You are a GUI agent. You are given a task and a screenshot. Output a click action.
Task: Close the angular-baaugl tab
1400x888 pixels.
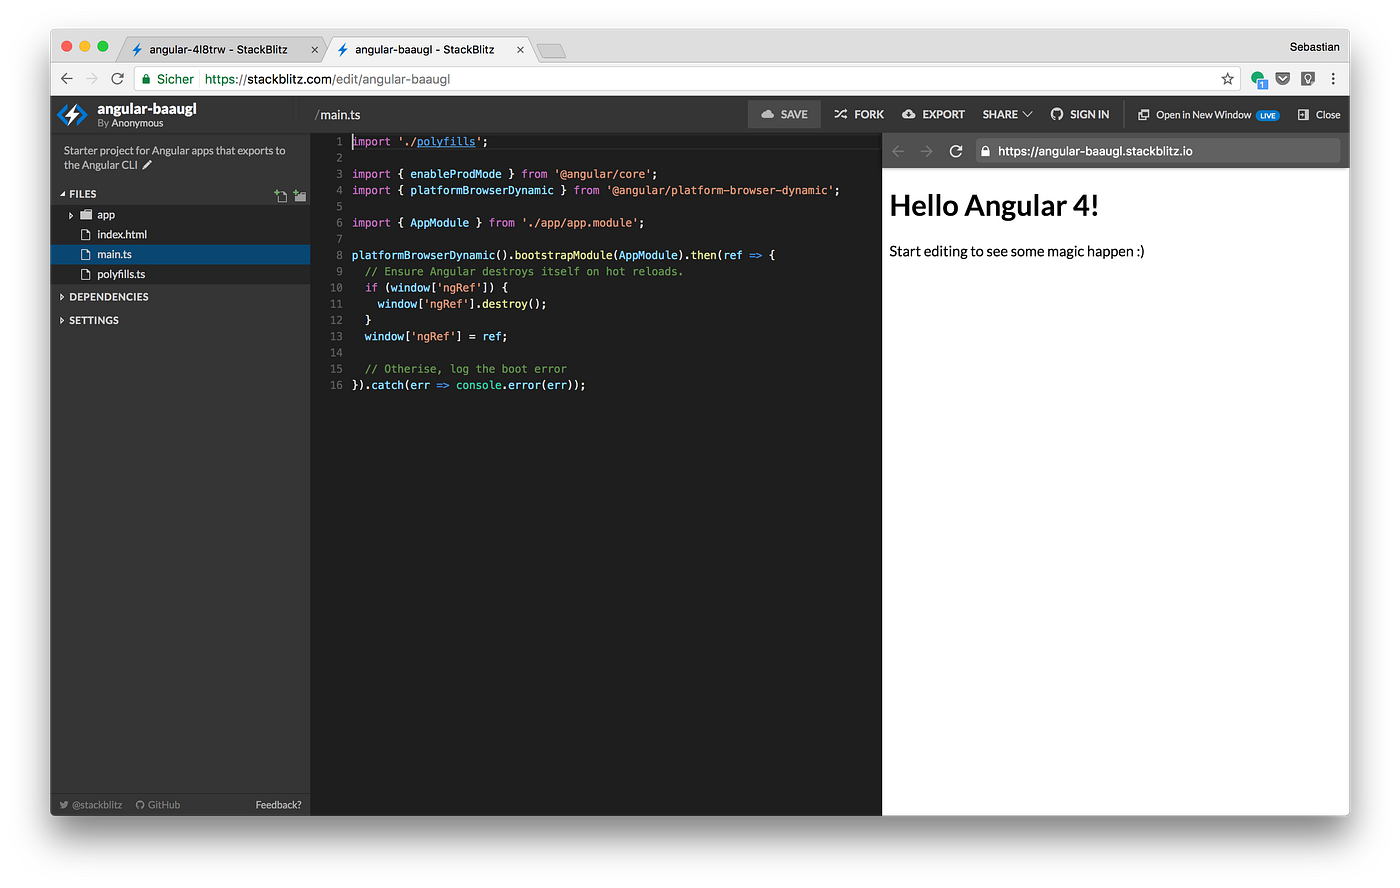pyautogui.click(x=521, y=49)
